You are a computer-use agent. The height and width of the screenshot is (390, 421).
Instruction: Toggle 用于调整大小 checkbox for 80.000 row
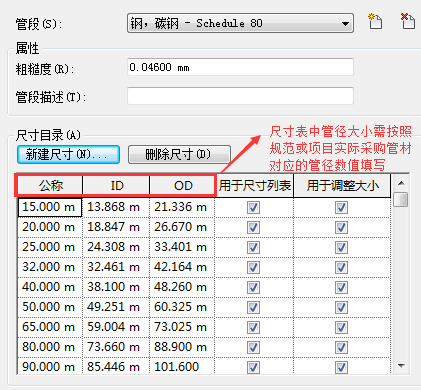(x=341, y=347)
